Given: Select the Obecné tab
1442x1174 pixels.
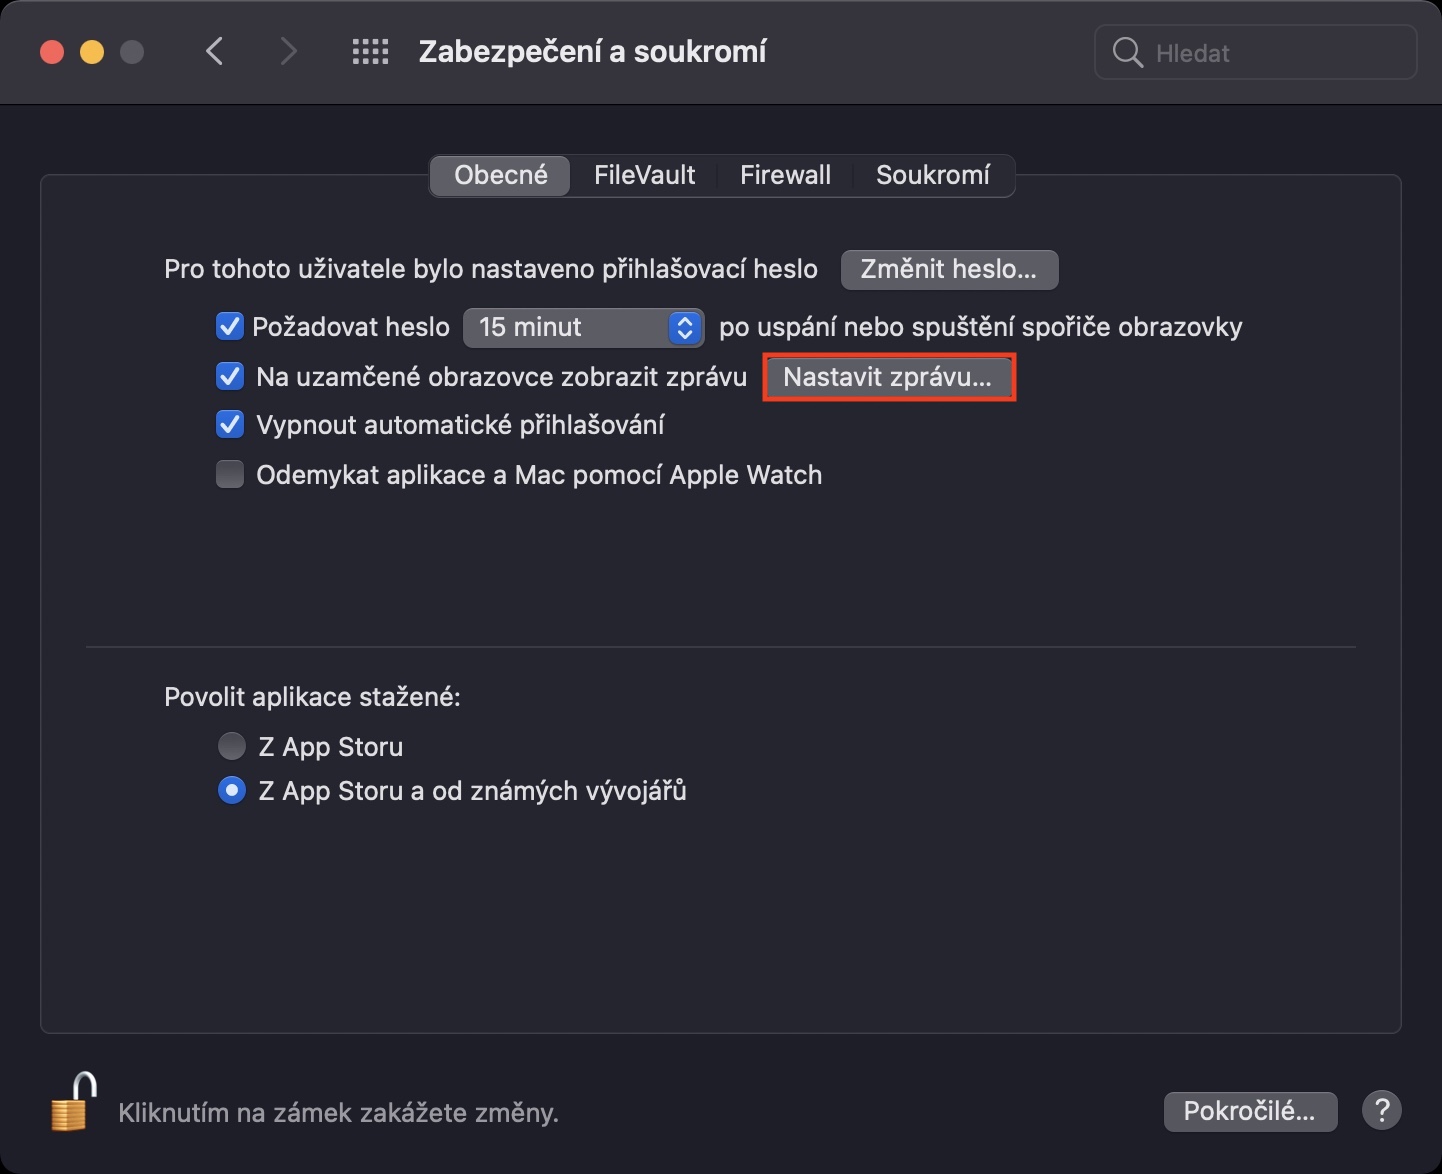Looking at the screenshot, I should [500, 175].
